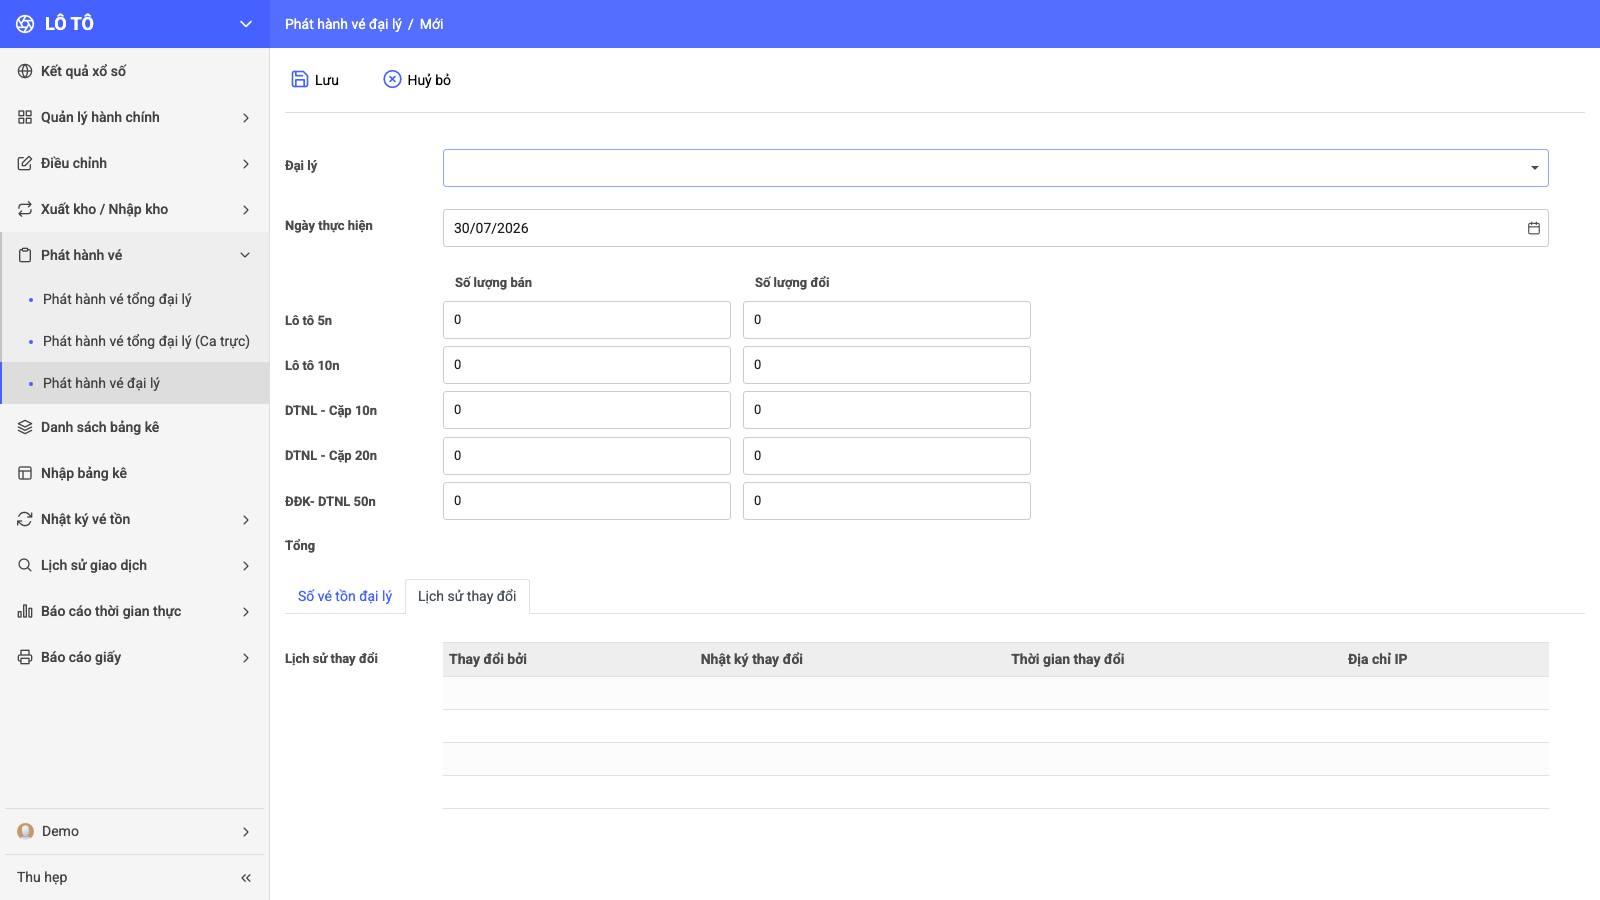
Task: Click the Danh sách bảng kê layers icon
Action: (x=25, y=427)
